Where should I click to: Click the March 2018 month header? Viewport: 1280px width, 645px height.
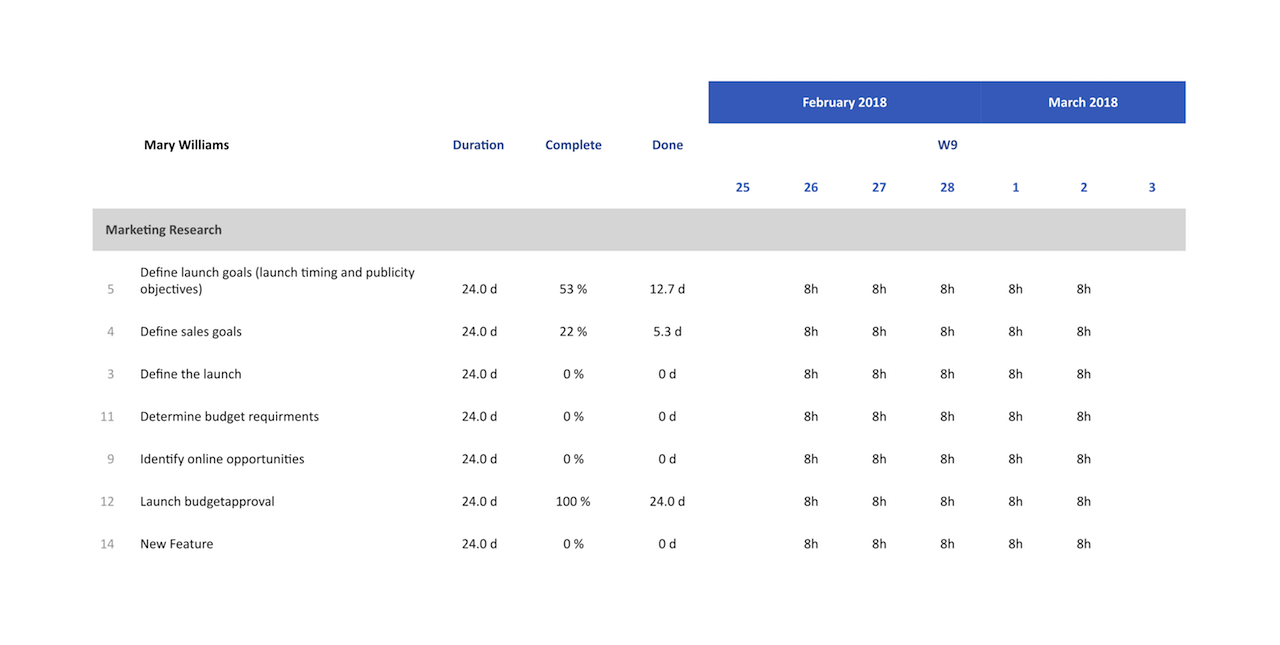pyautogui.click(x=1082, y=102)
